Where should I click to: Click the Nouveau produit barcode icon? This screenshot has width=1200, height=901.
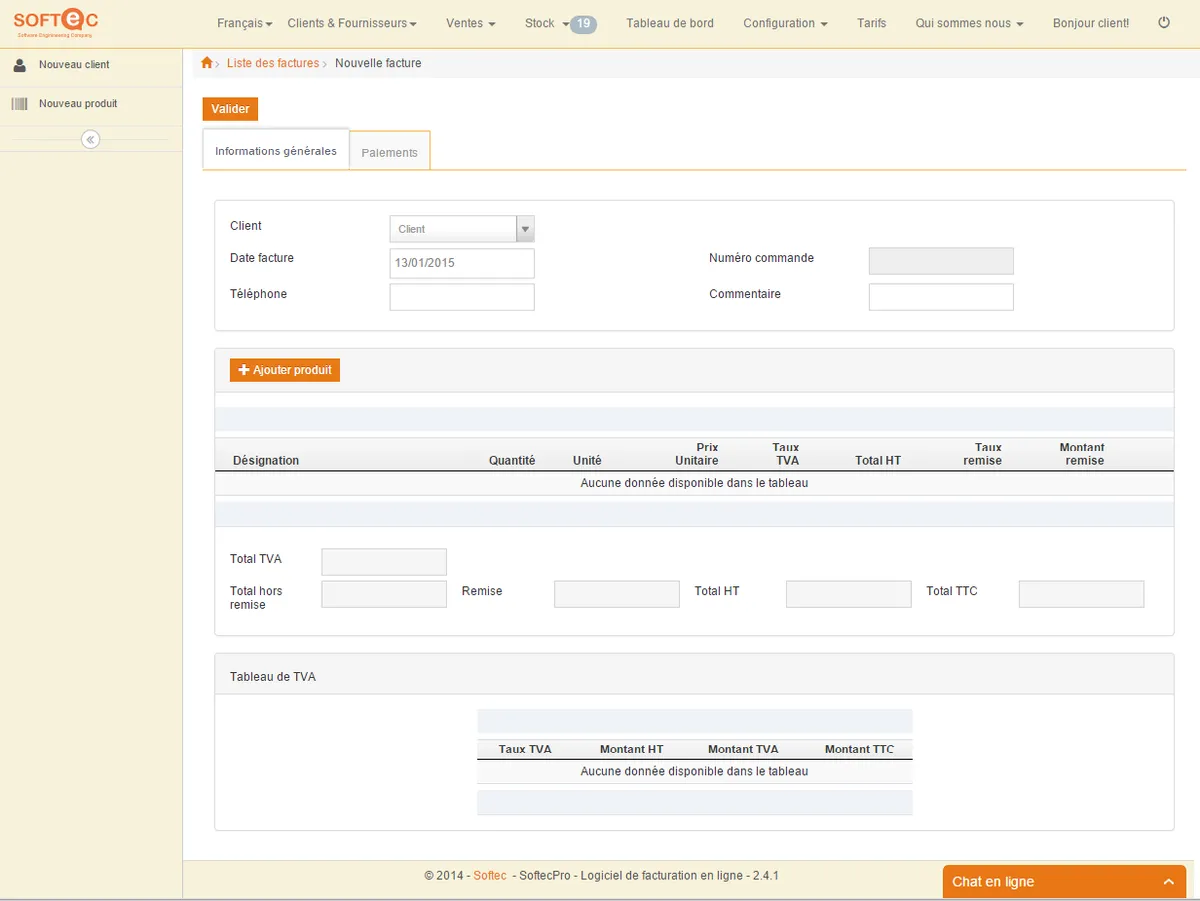click(x=19, y=104)
